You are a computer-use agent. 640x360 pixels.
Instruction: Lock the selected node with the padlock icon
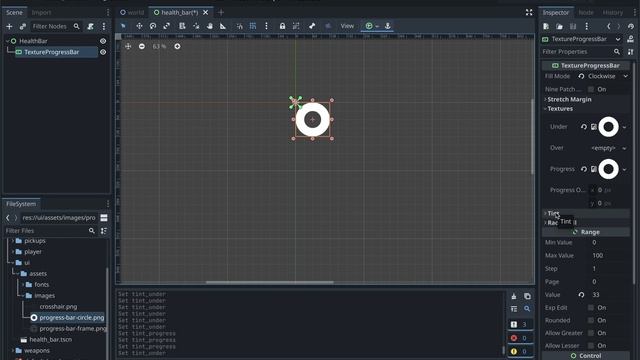click(282, 26)
